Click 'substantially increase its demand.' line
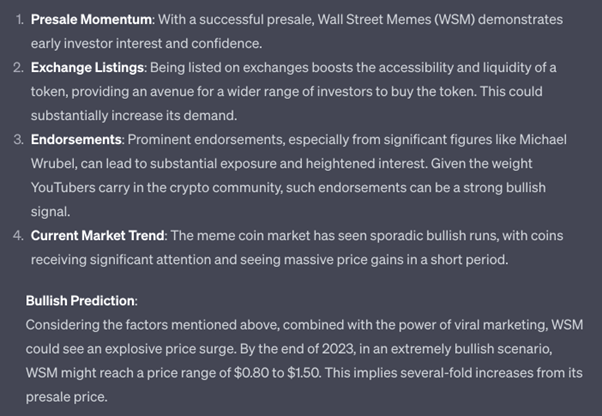602x416 pixels. coord(134,116)
